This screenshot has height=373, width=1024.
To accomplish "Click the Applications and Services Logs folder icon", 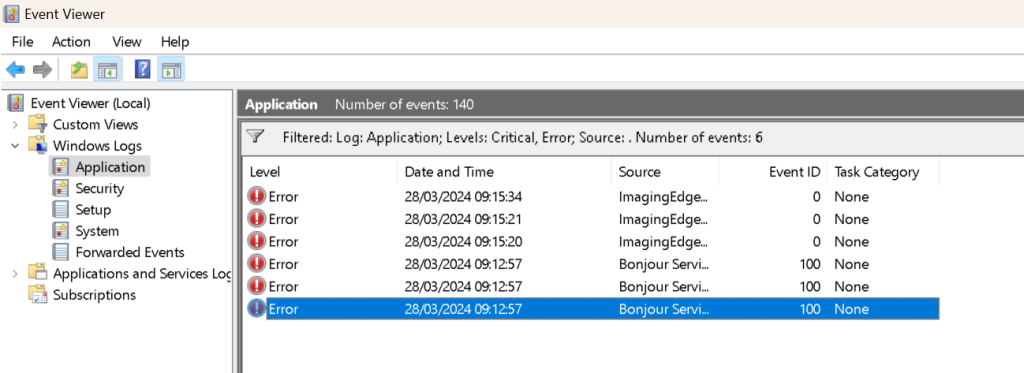I will click(38, 273).
